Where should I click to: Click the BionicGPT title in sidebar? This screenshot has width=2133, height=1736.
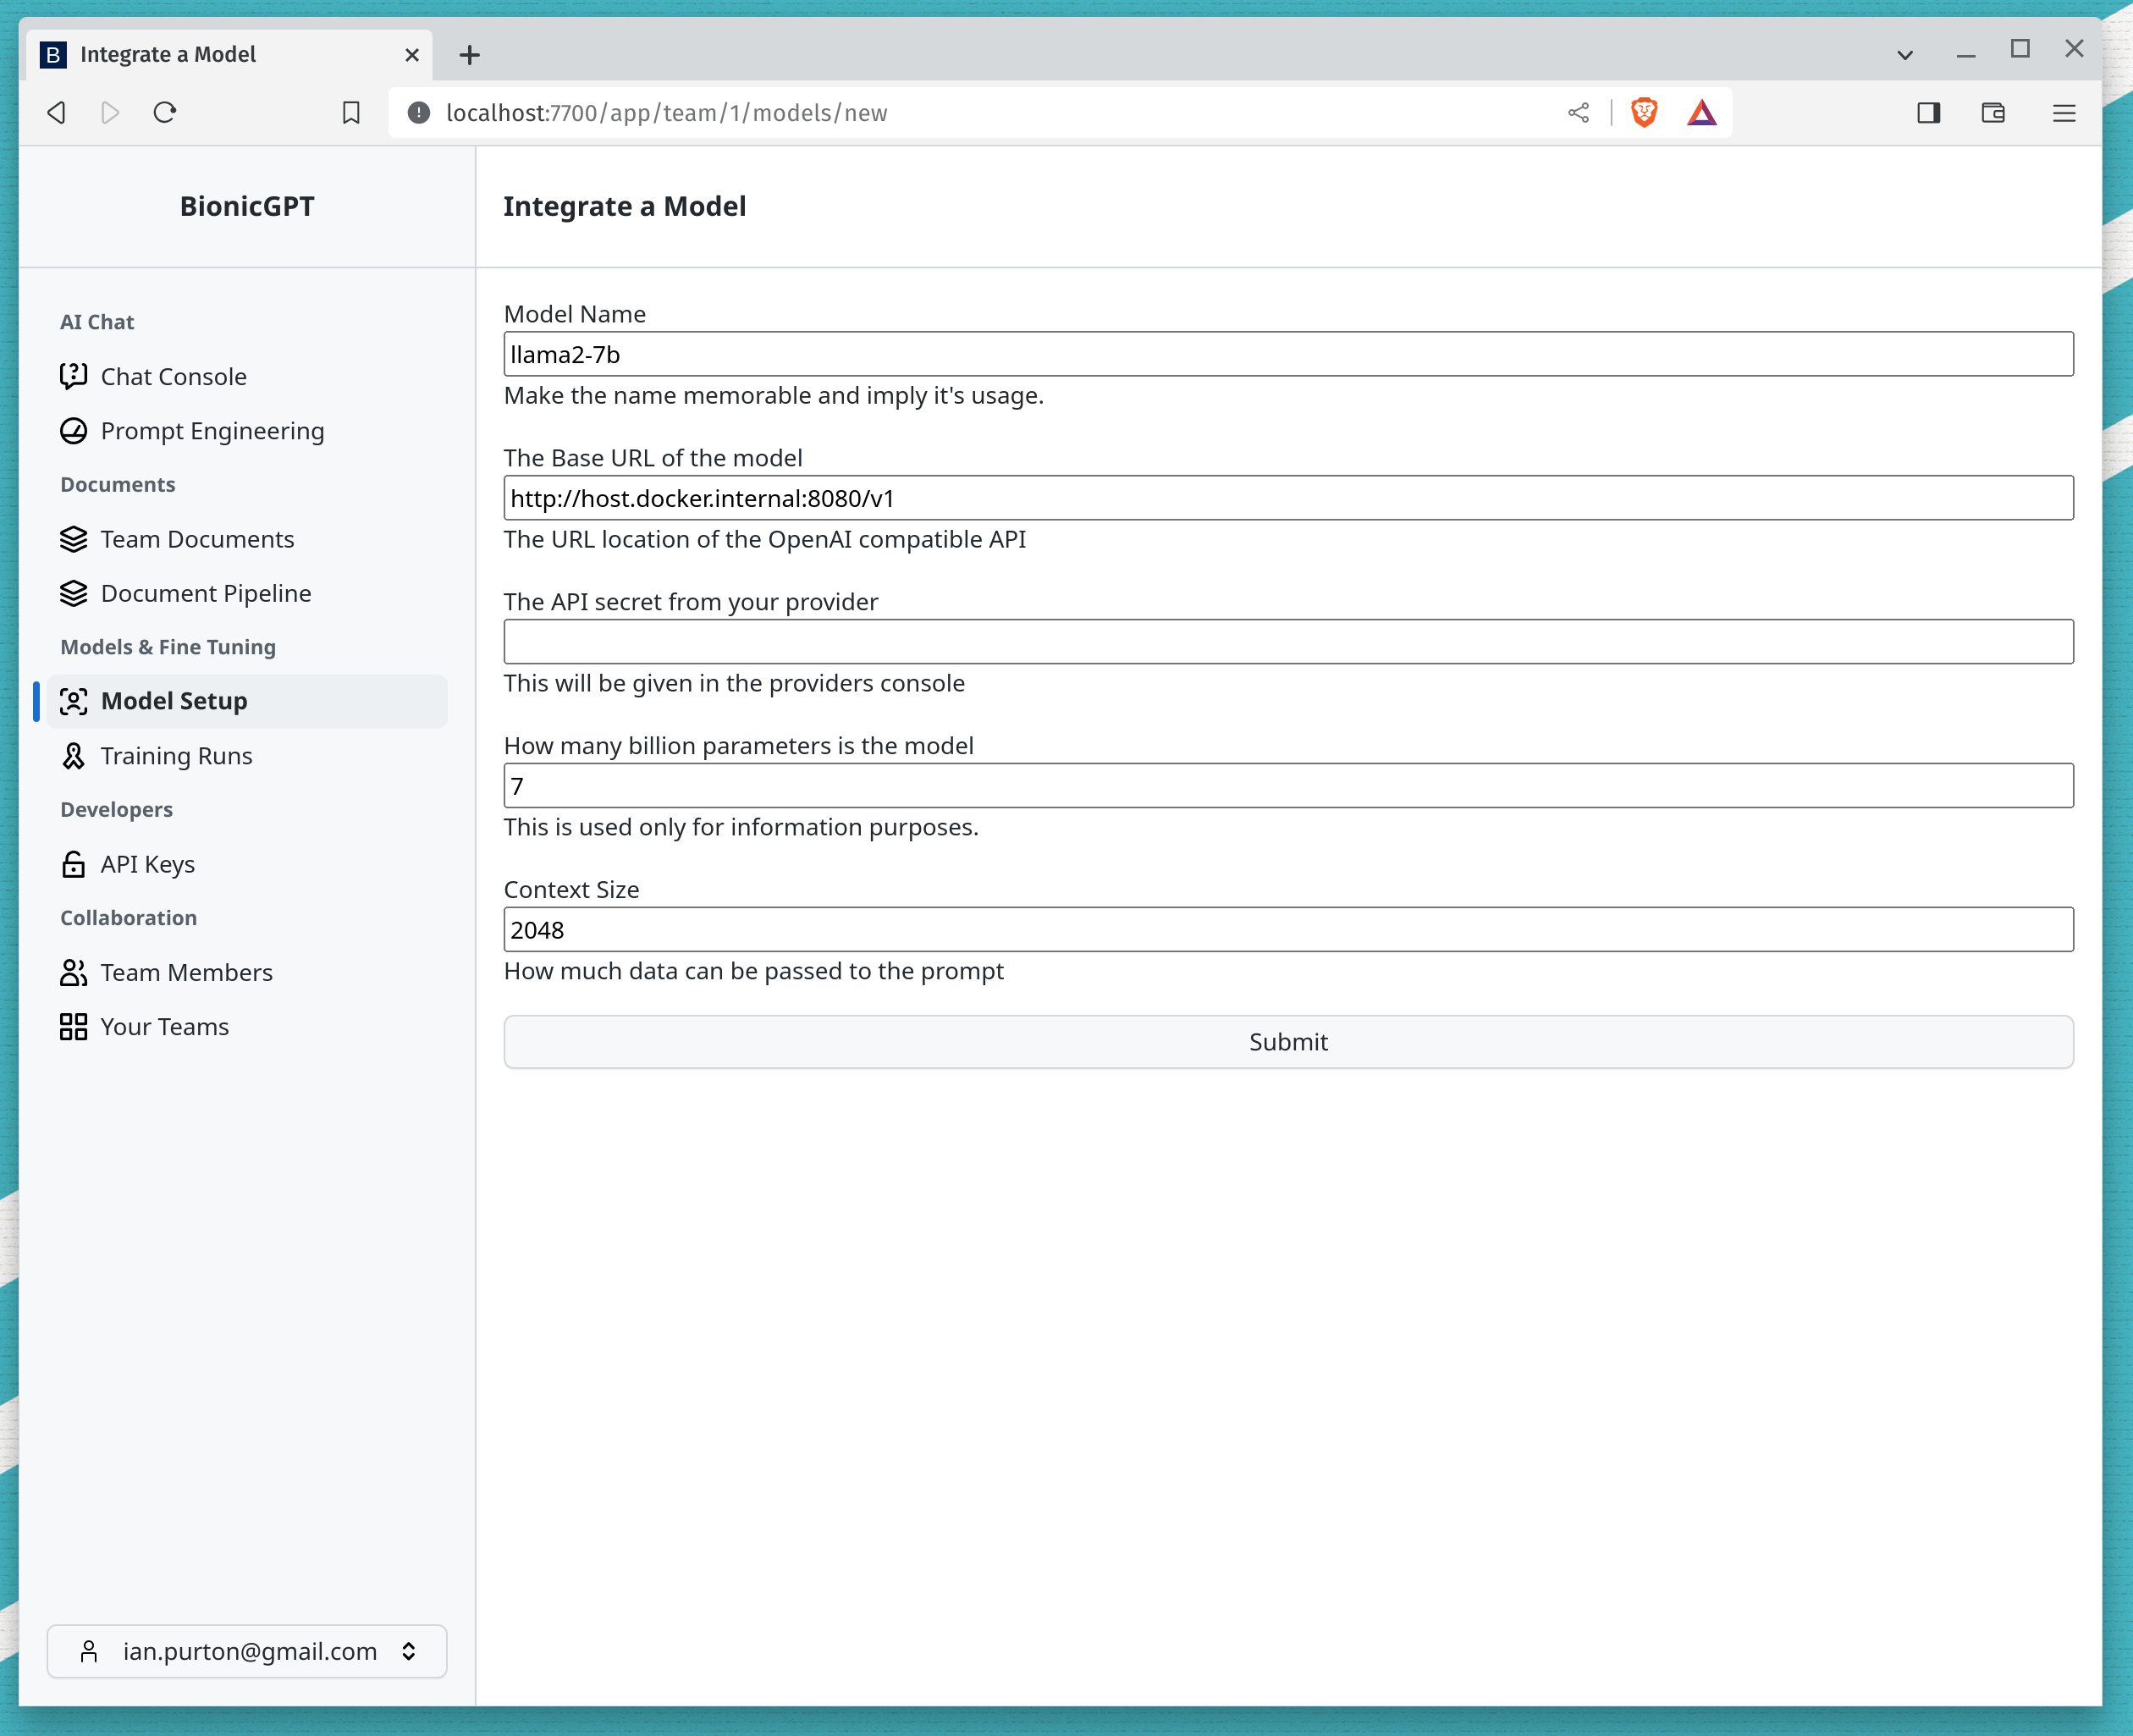tap(247, 206)
